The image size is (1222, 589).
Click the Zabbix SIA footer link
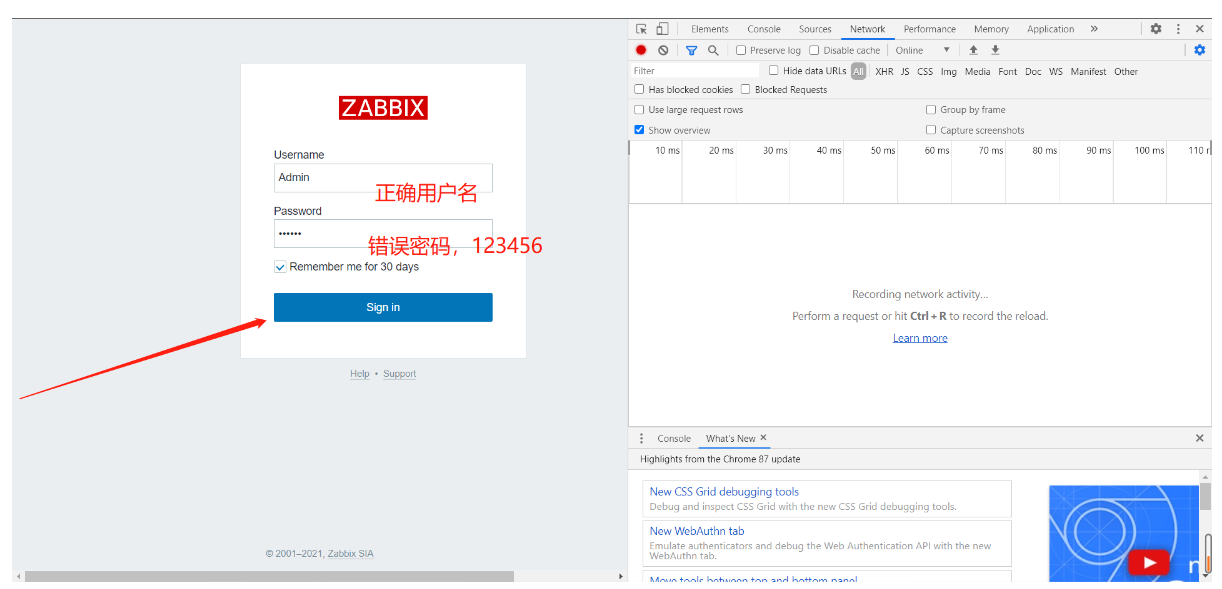click(x=350, y=554)
